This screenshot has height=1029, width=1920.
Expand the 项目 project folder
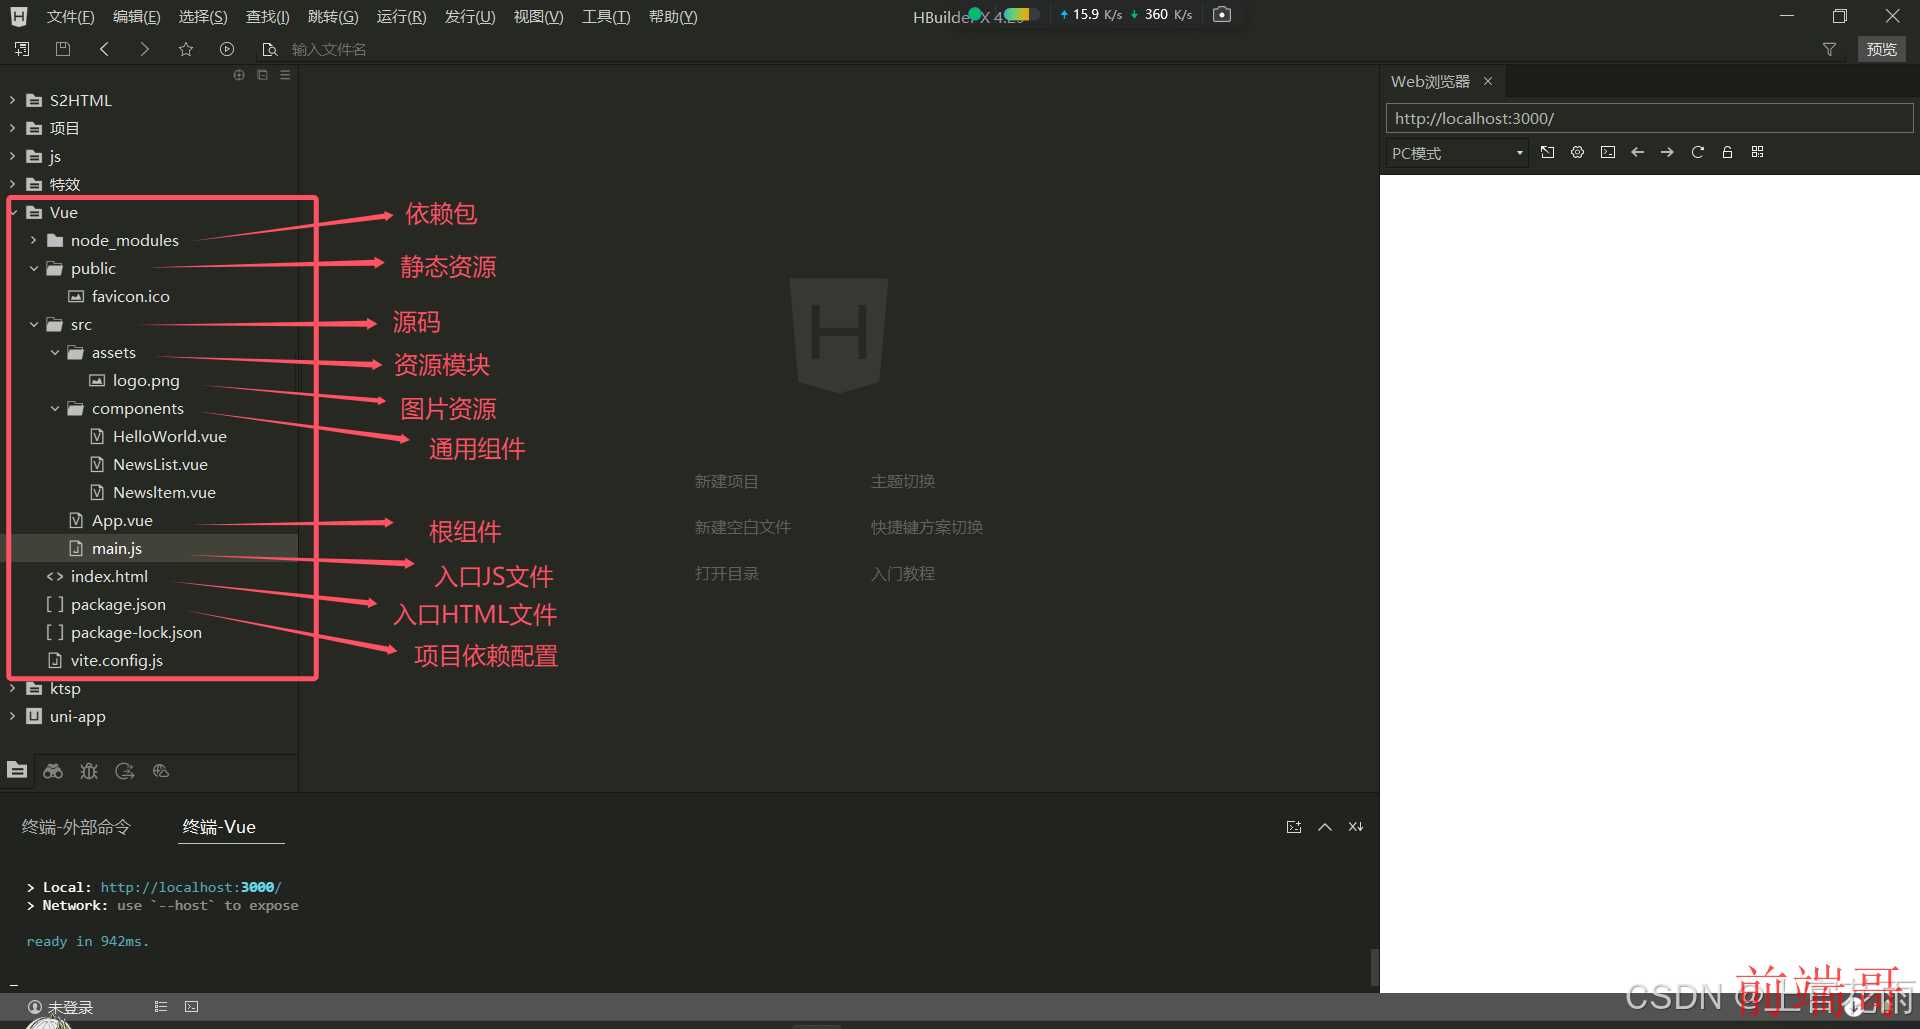(x=13, y=128)
